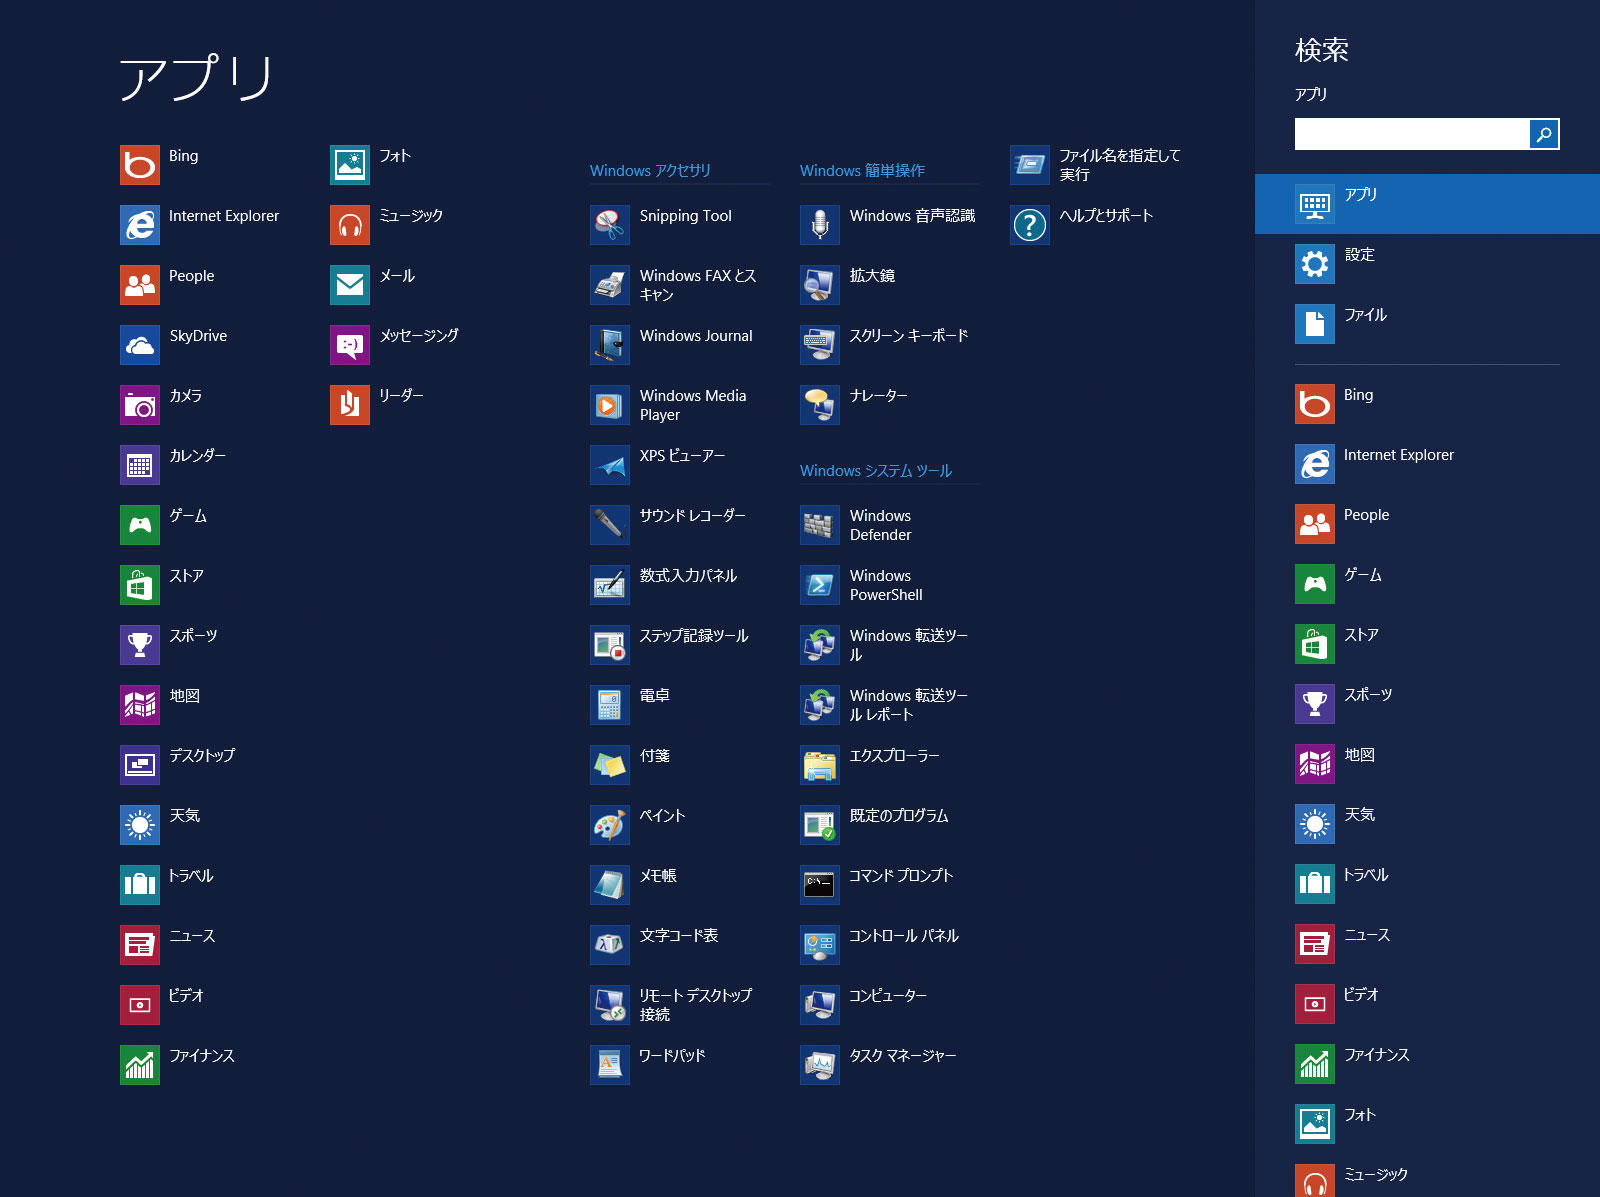Screen dimensions: 1600x1197
Task: Open the コントロール パネル icon
Action: click(x=819, y=945)
